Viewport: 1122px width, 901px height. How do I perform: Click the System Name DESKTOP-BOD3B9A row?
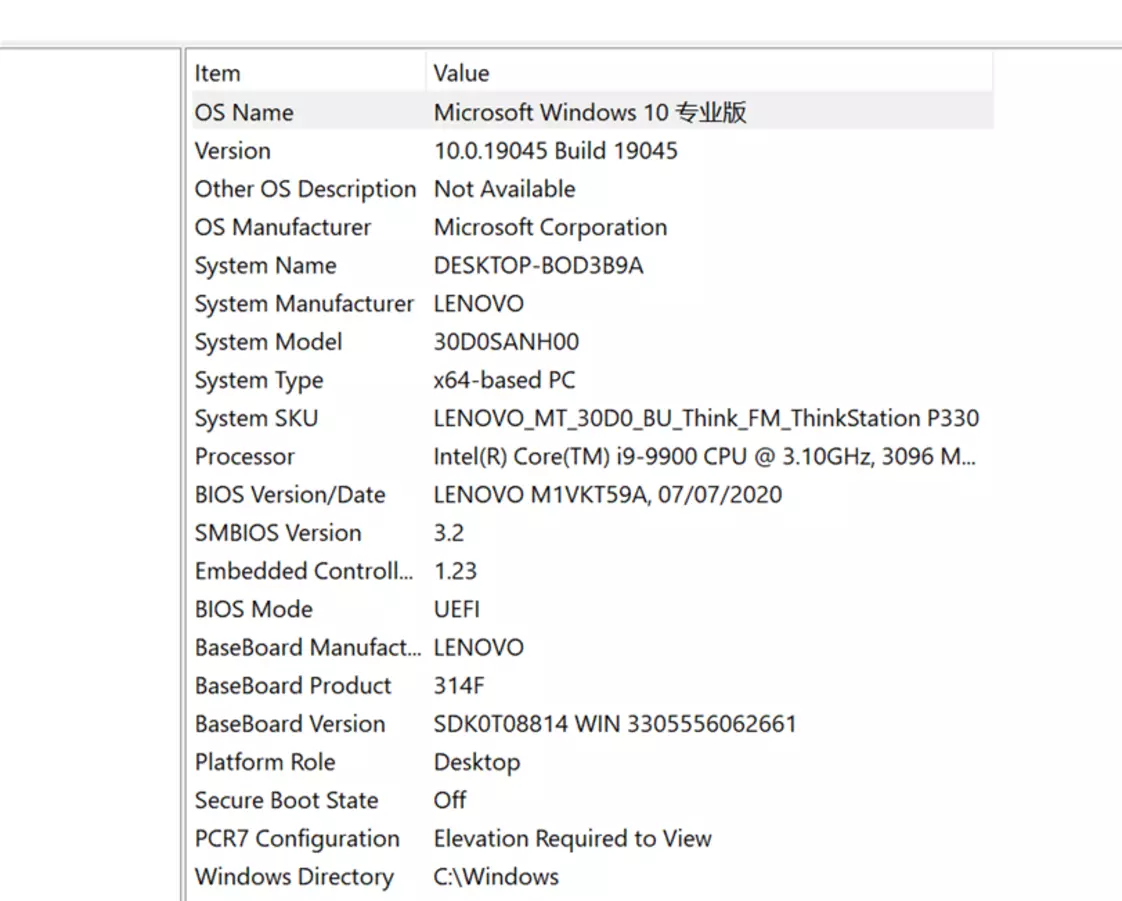click(265, 266)
